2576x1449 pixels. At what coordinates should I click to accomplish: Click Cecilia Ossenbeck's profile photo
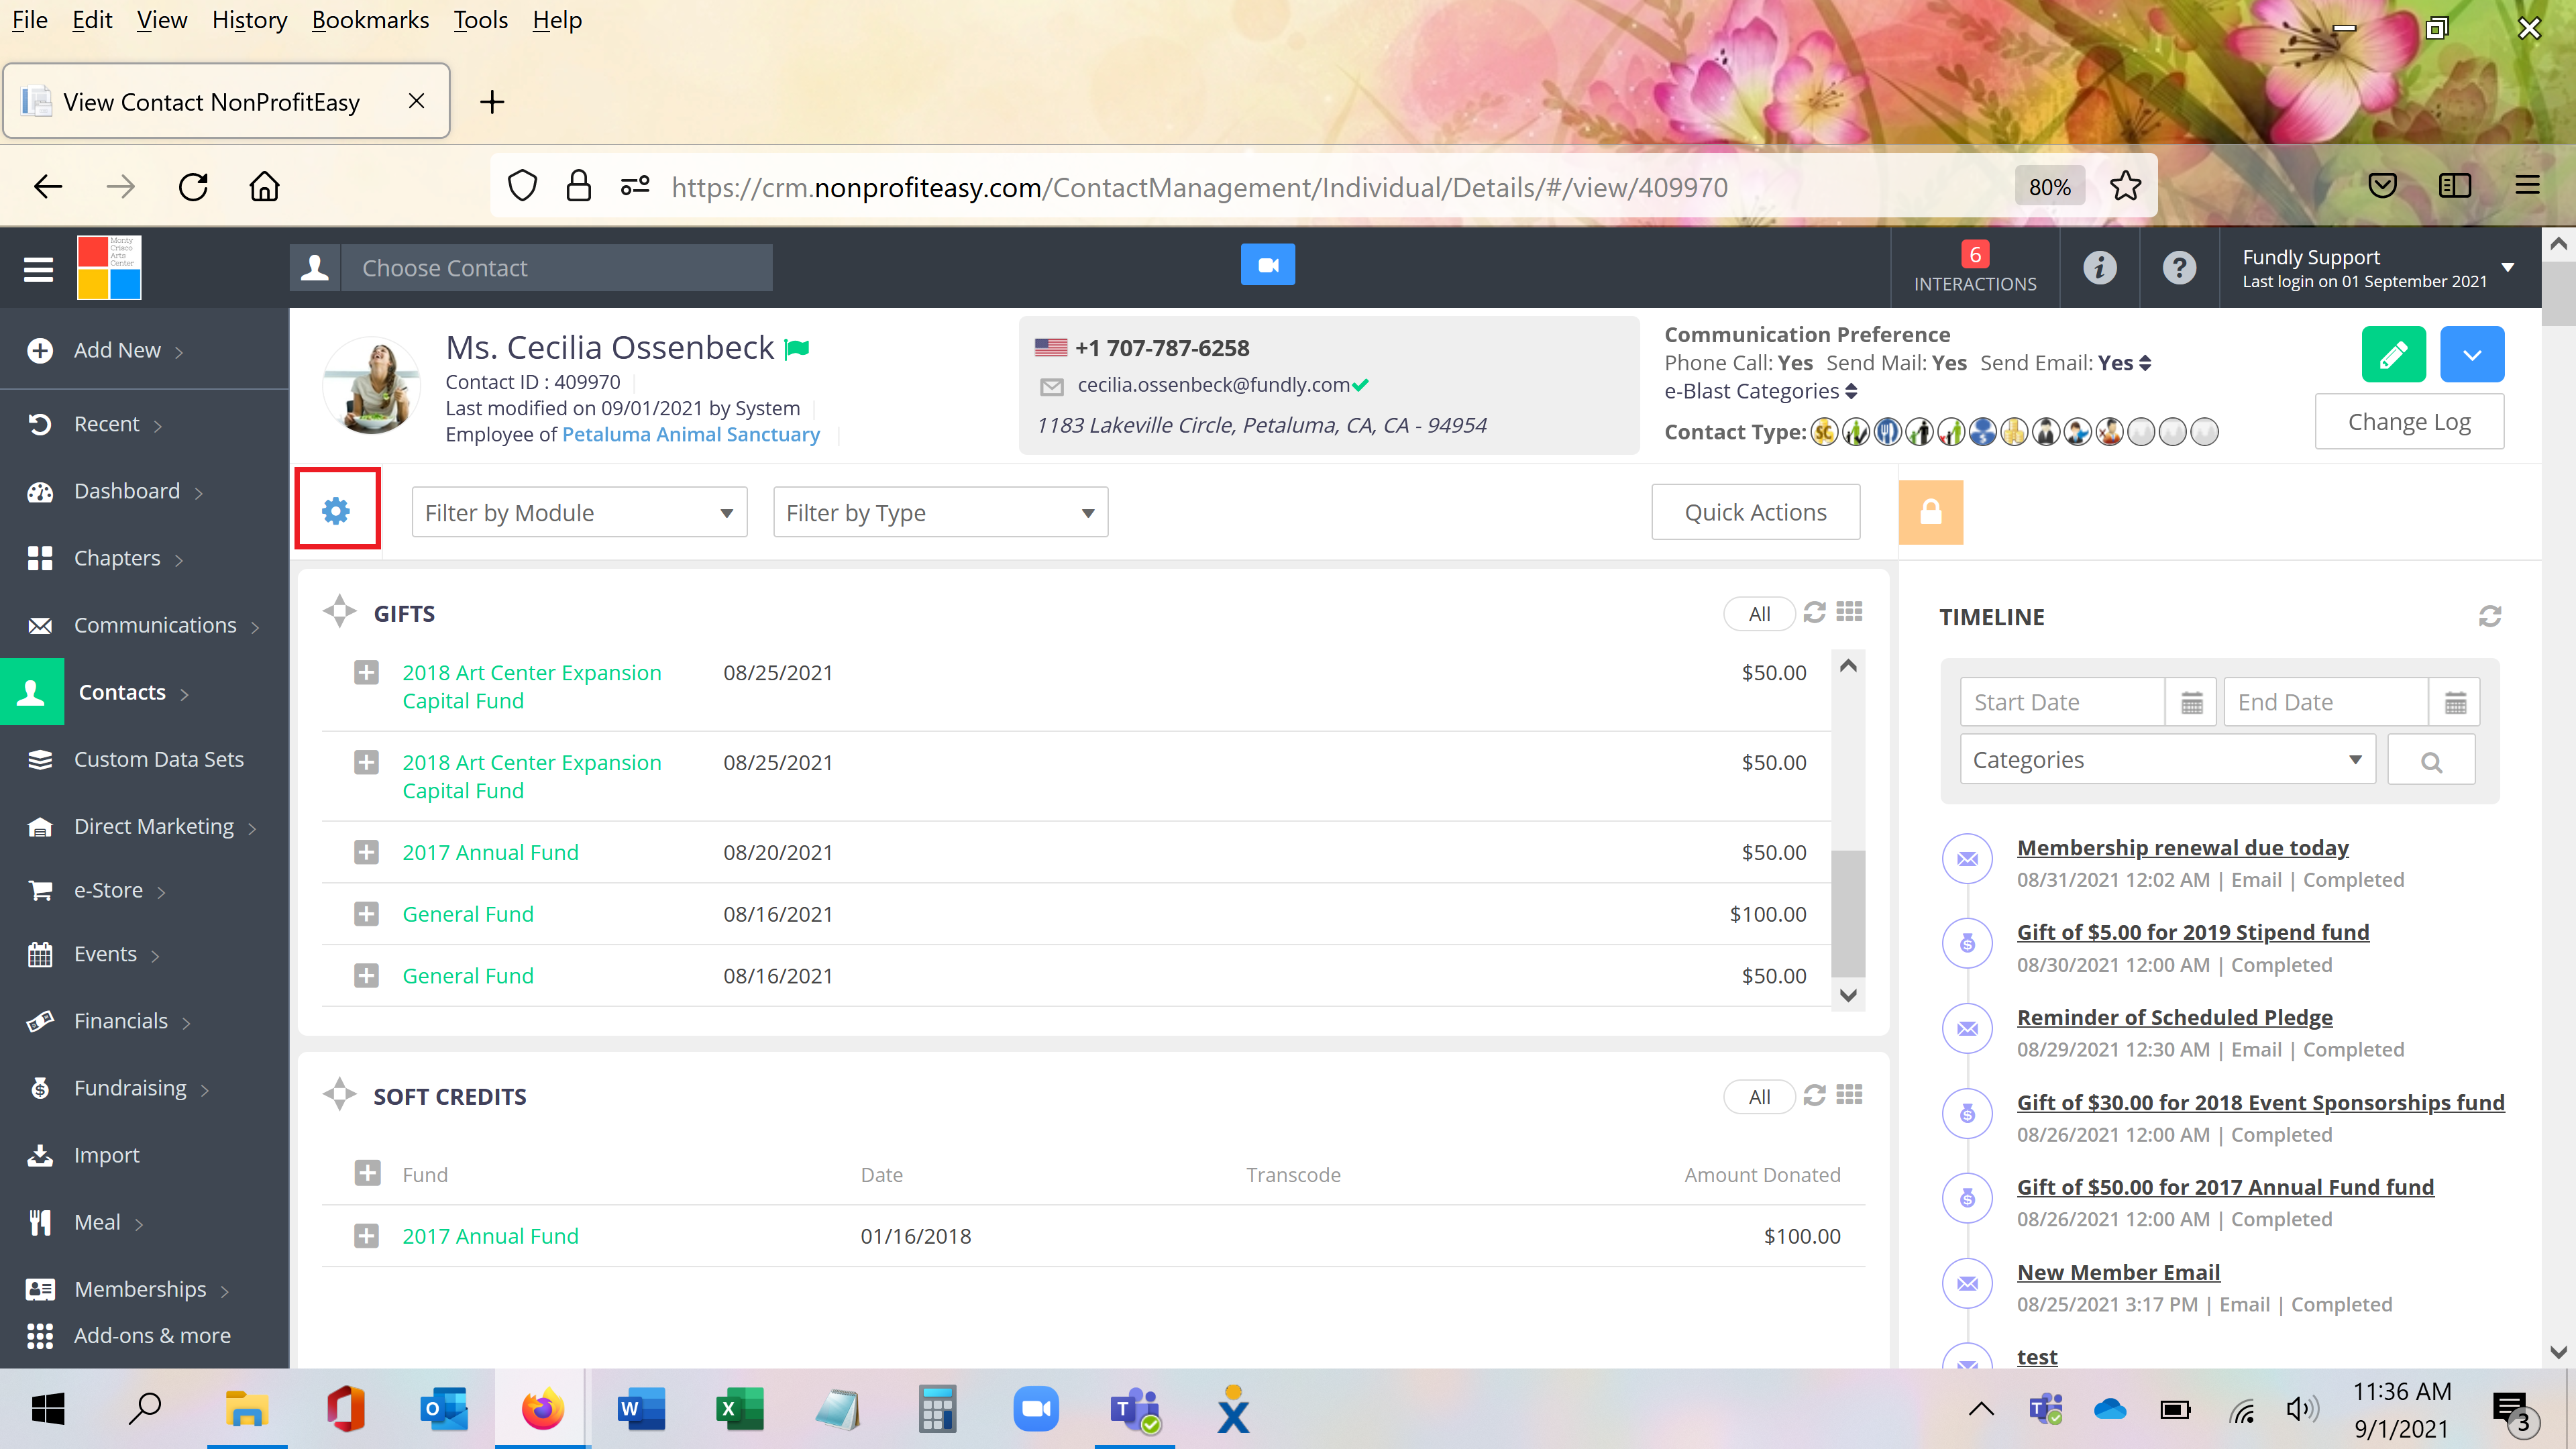click(x=372, y=385)
